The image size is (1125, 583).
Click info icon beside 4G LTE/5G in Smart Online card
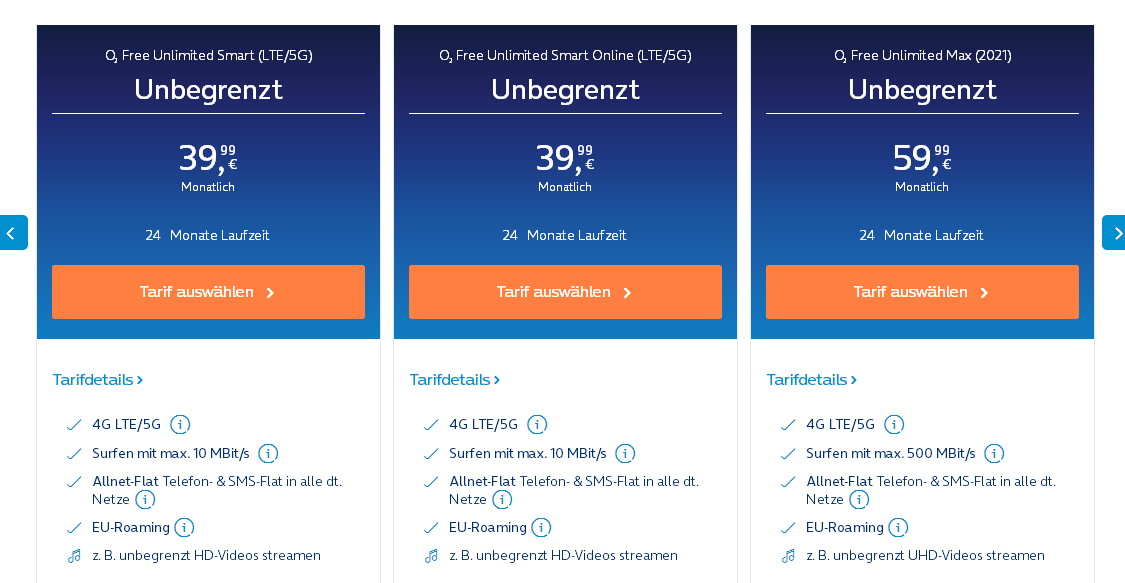point(537,425)
